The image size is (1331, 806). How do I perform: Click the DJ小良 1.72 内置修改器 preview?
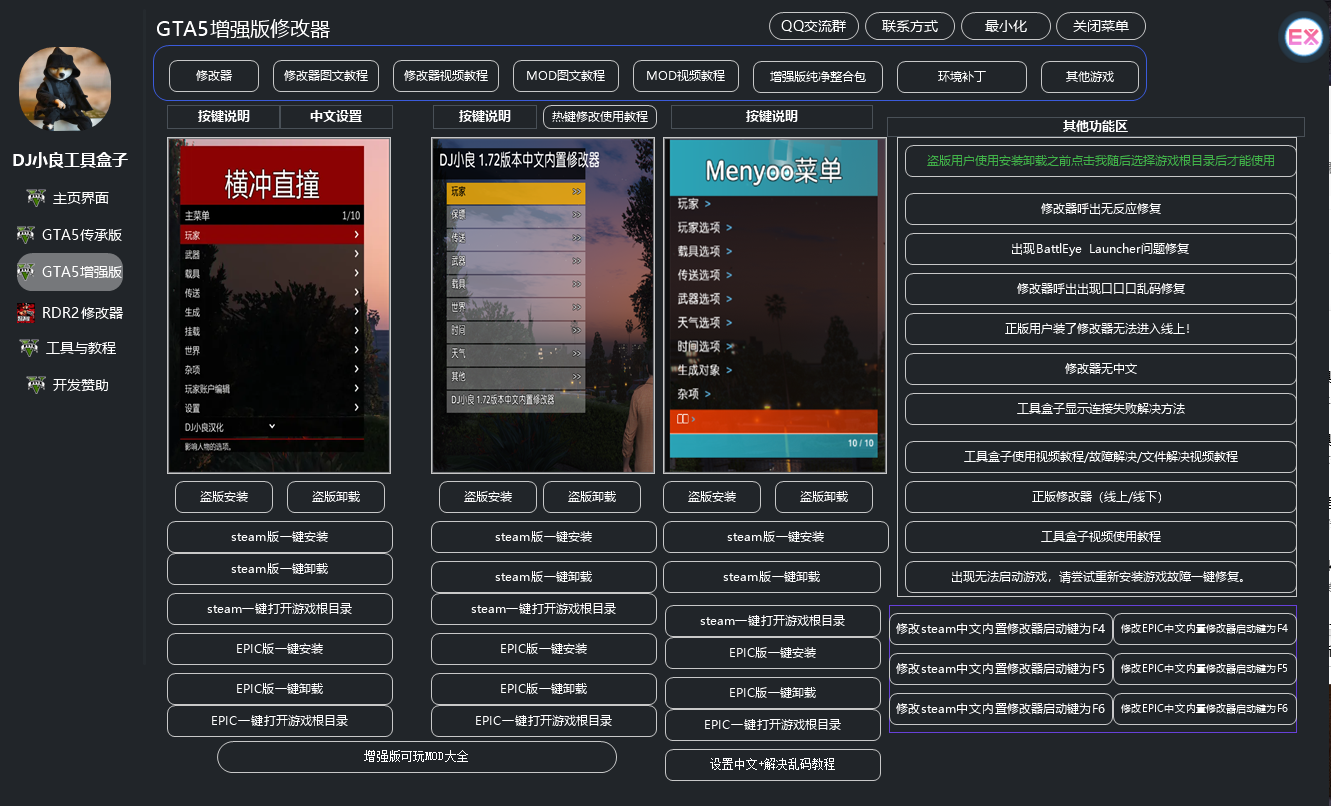pos(543,305)
